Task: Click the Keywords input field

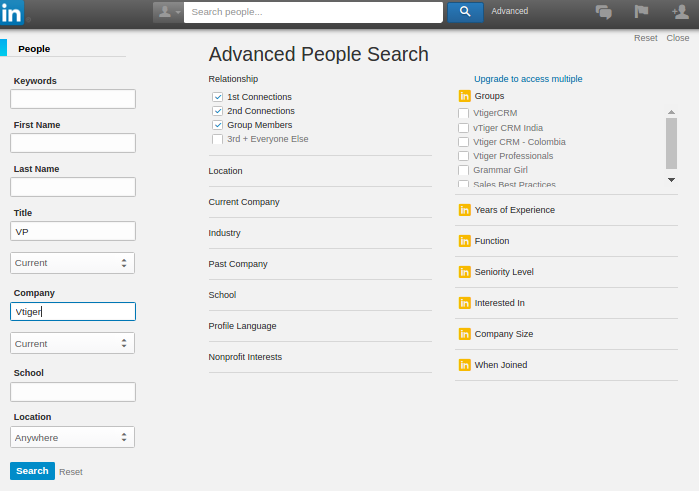Action: pyautogui.click(x=72, y=99)
